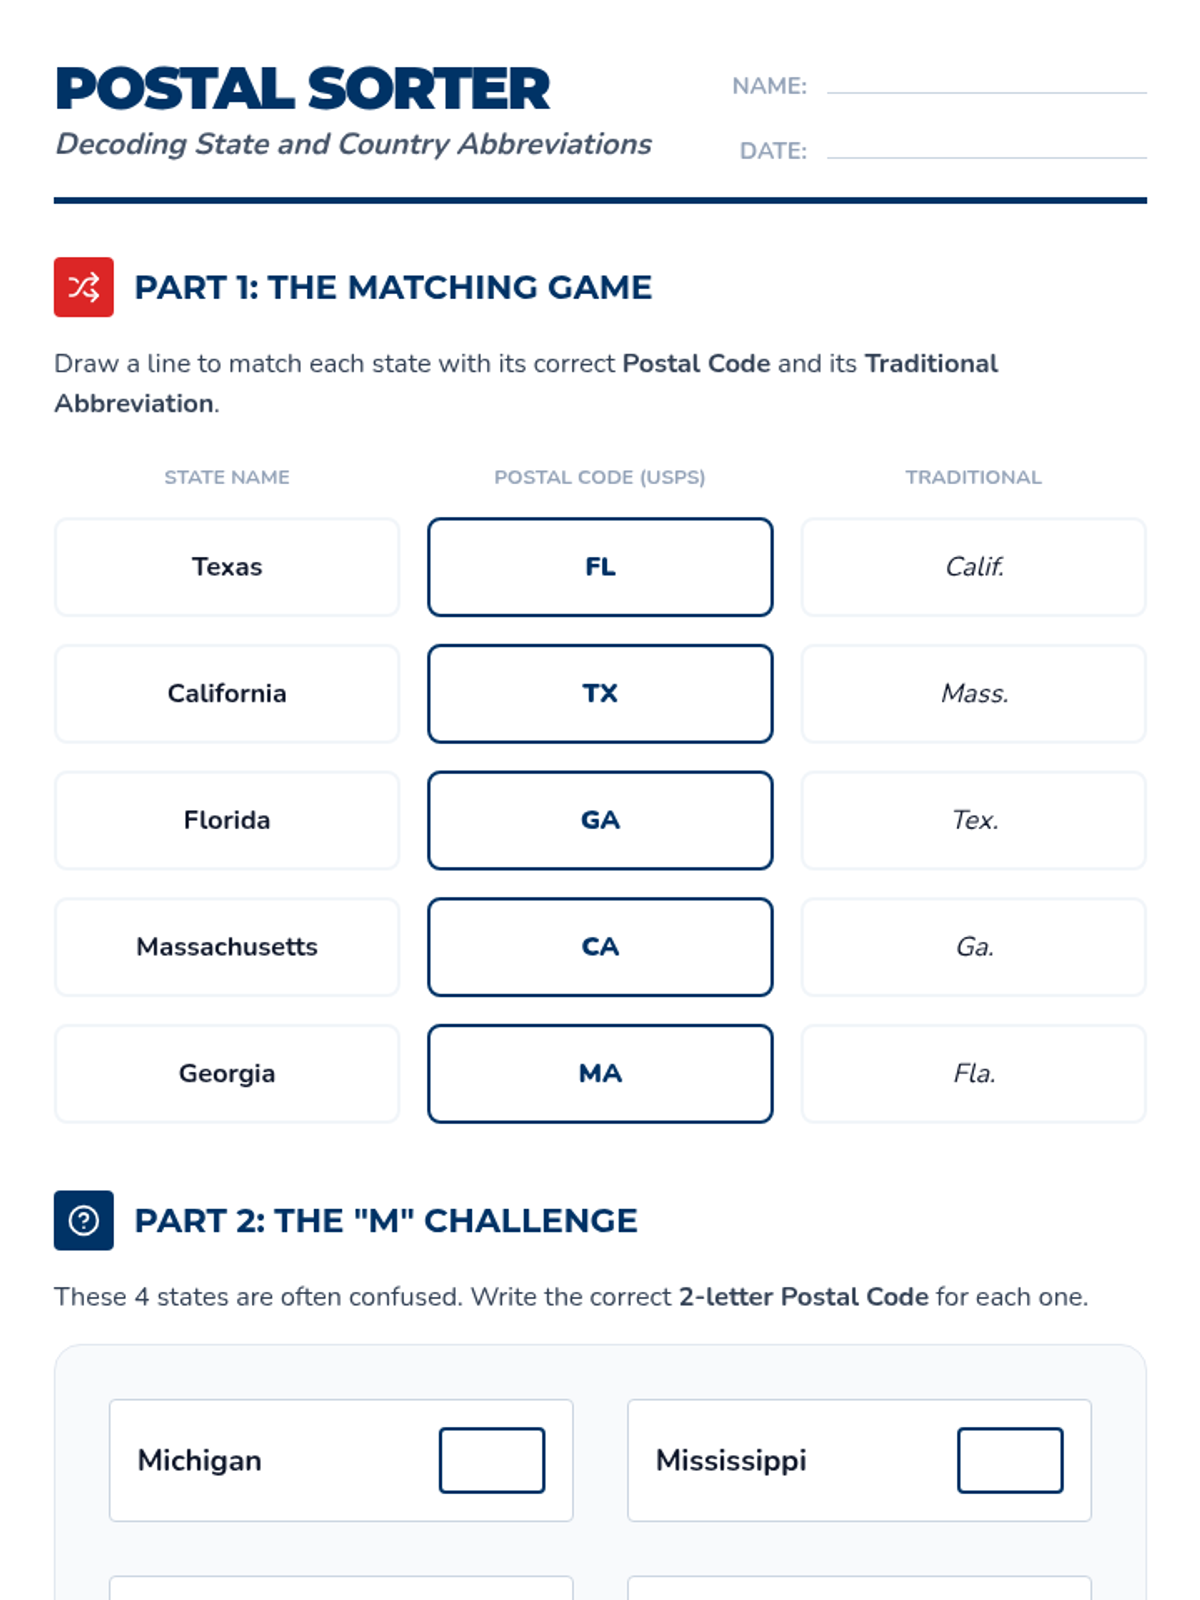Select the Florida state card
The width and height of the screenshot is (1200, 1600).
[x=227, y=820]
